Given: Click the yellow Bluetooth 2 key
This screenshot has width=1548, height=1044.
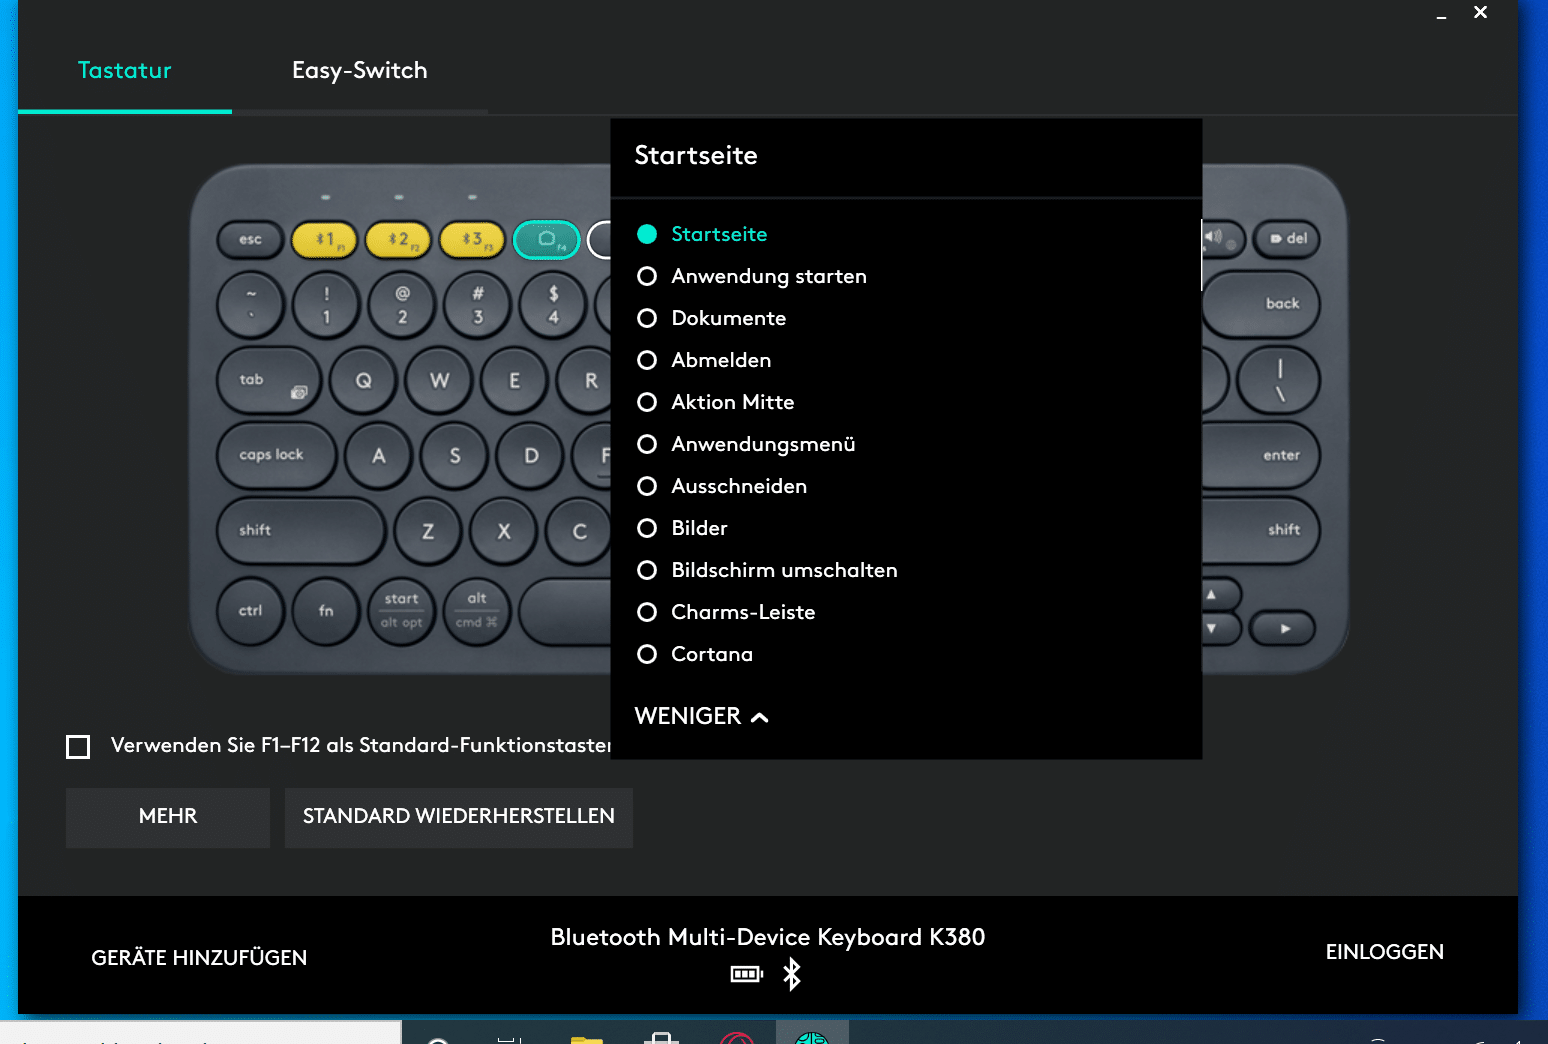Looking at the screenshot, I should (x=398, y=240).
